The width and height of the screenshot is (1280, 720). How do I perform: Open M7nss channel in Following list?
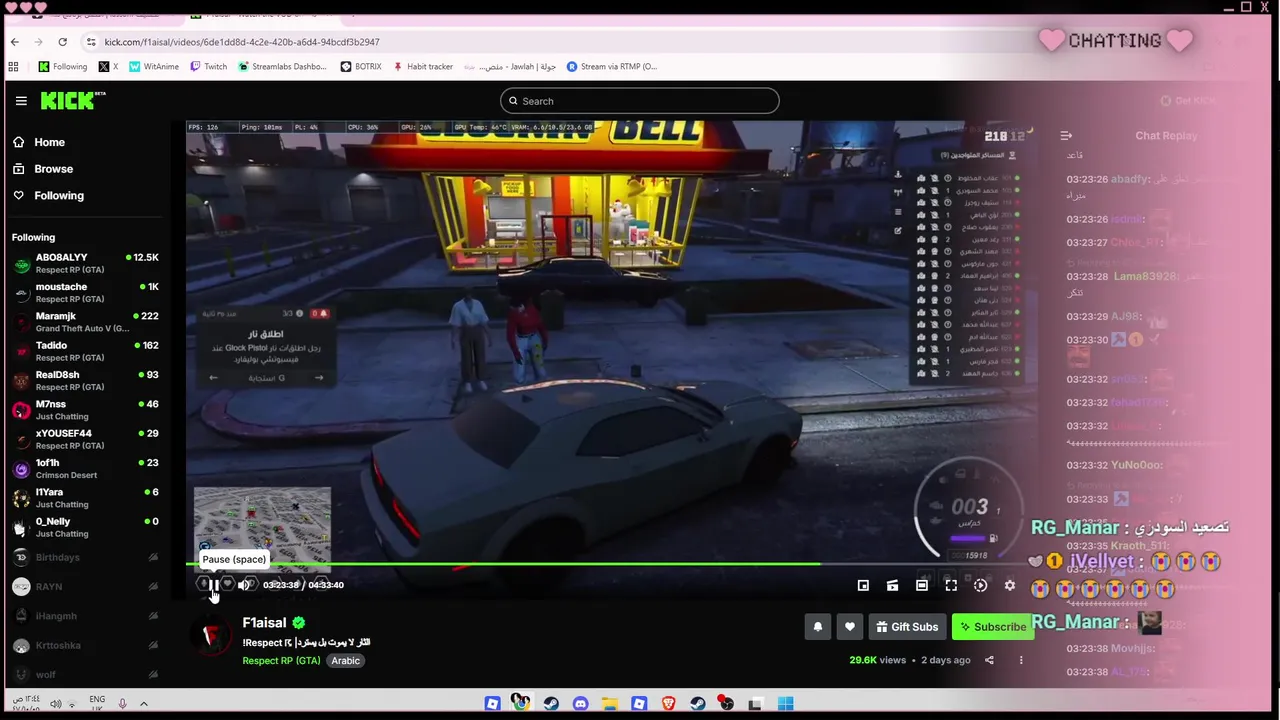(x=86, y=410)
